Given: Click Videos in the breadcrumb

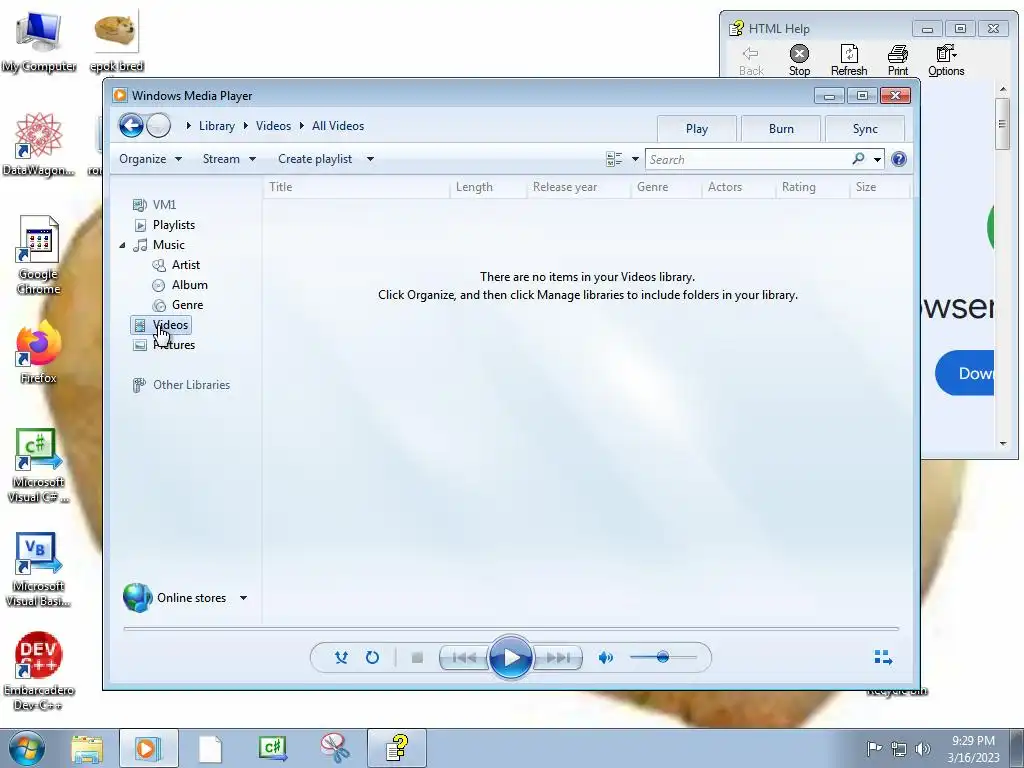Looking at the screenshot, I should tap(273, 126).
